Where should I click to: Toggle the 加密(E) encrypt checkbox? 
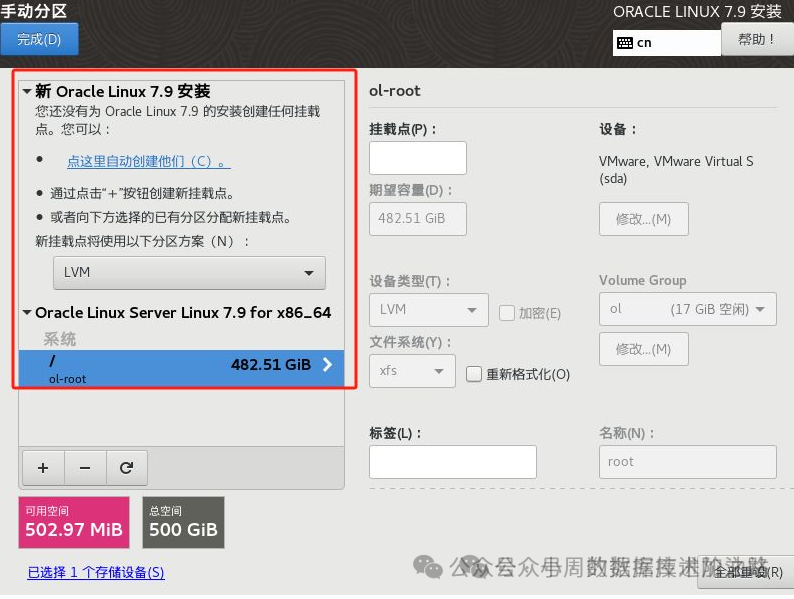(x=506, y=313)
